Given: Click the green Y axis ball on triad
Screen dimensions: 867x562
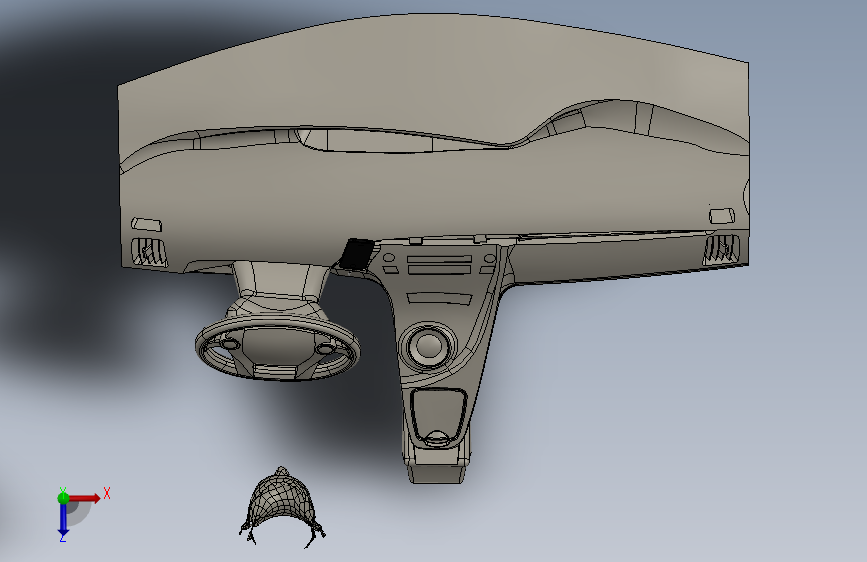Looking at the screenshot, I should point(63,498).
